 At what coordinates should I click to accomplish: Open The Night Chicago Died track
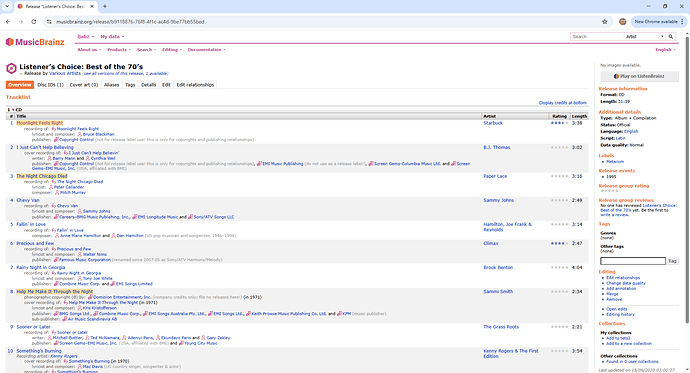[x=42, y=176]
